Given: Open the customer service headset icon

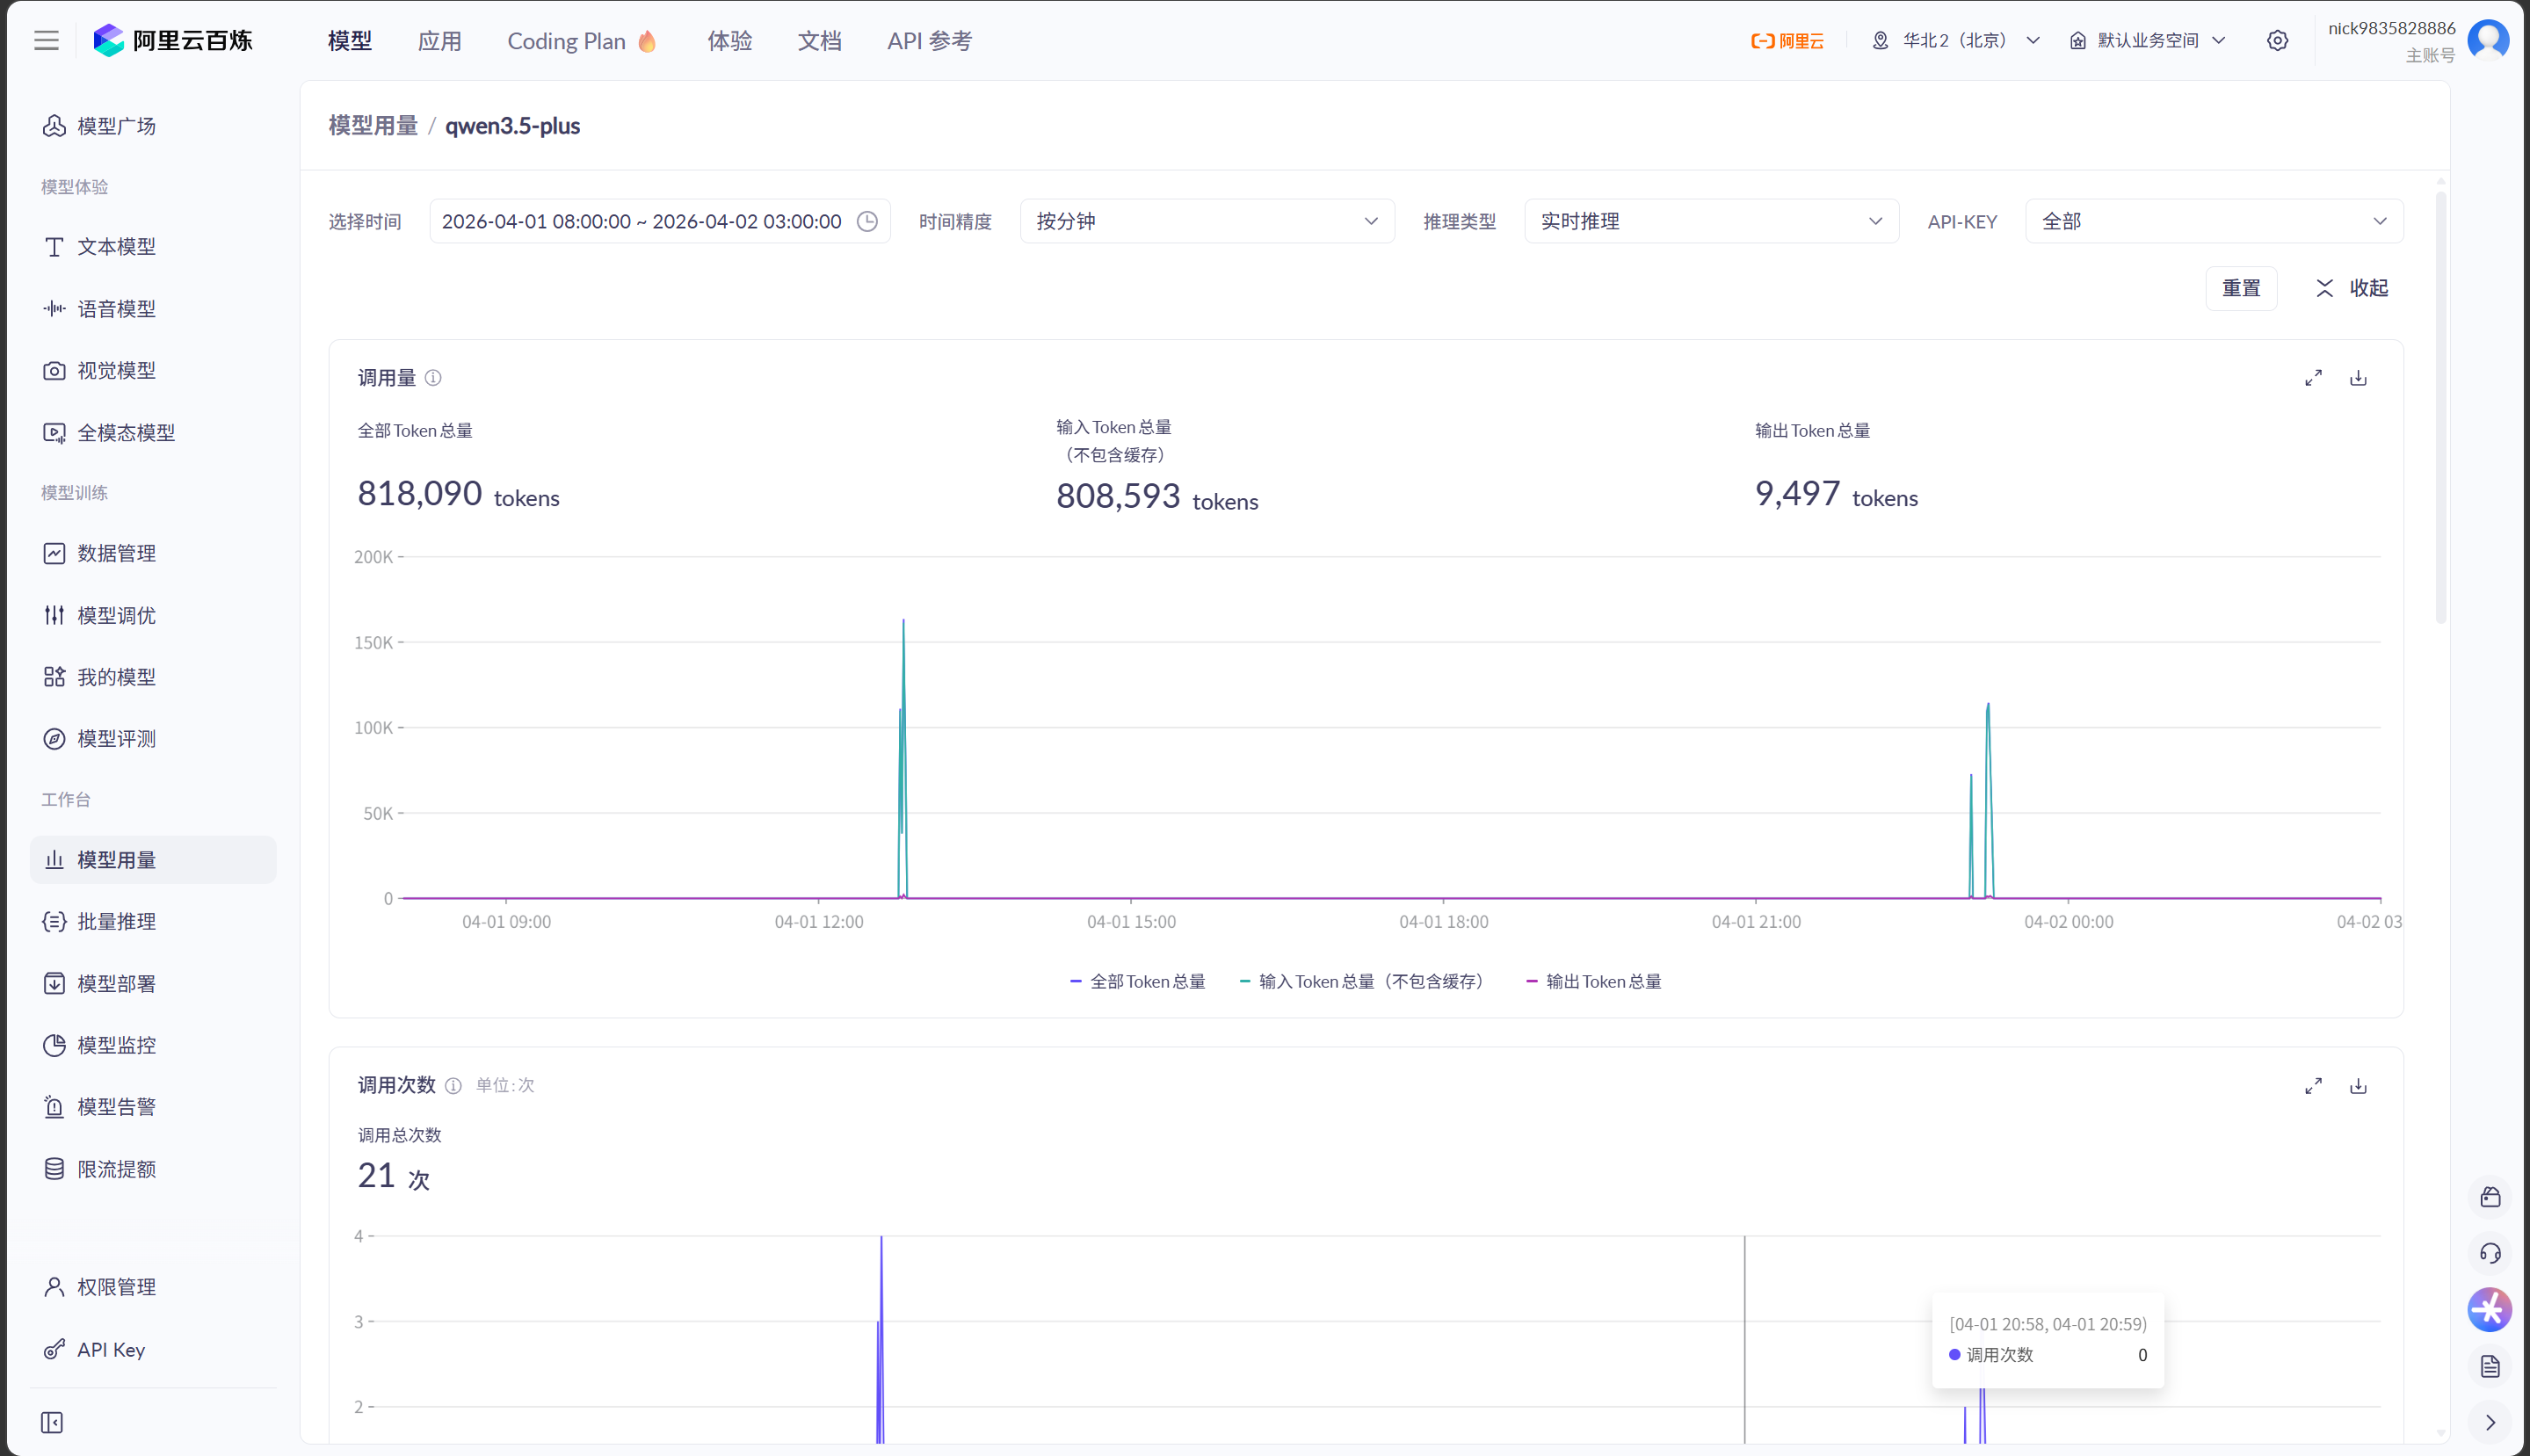Looking at the screenshot, I should (2490, 1253).
